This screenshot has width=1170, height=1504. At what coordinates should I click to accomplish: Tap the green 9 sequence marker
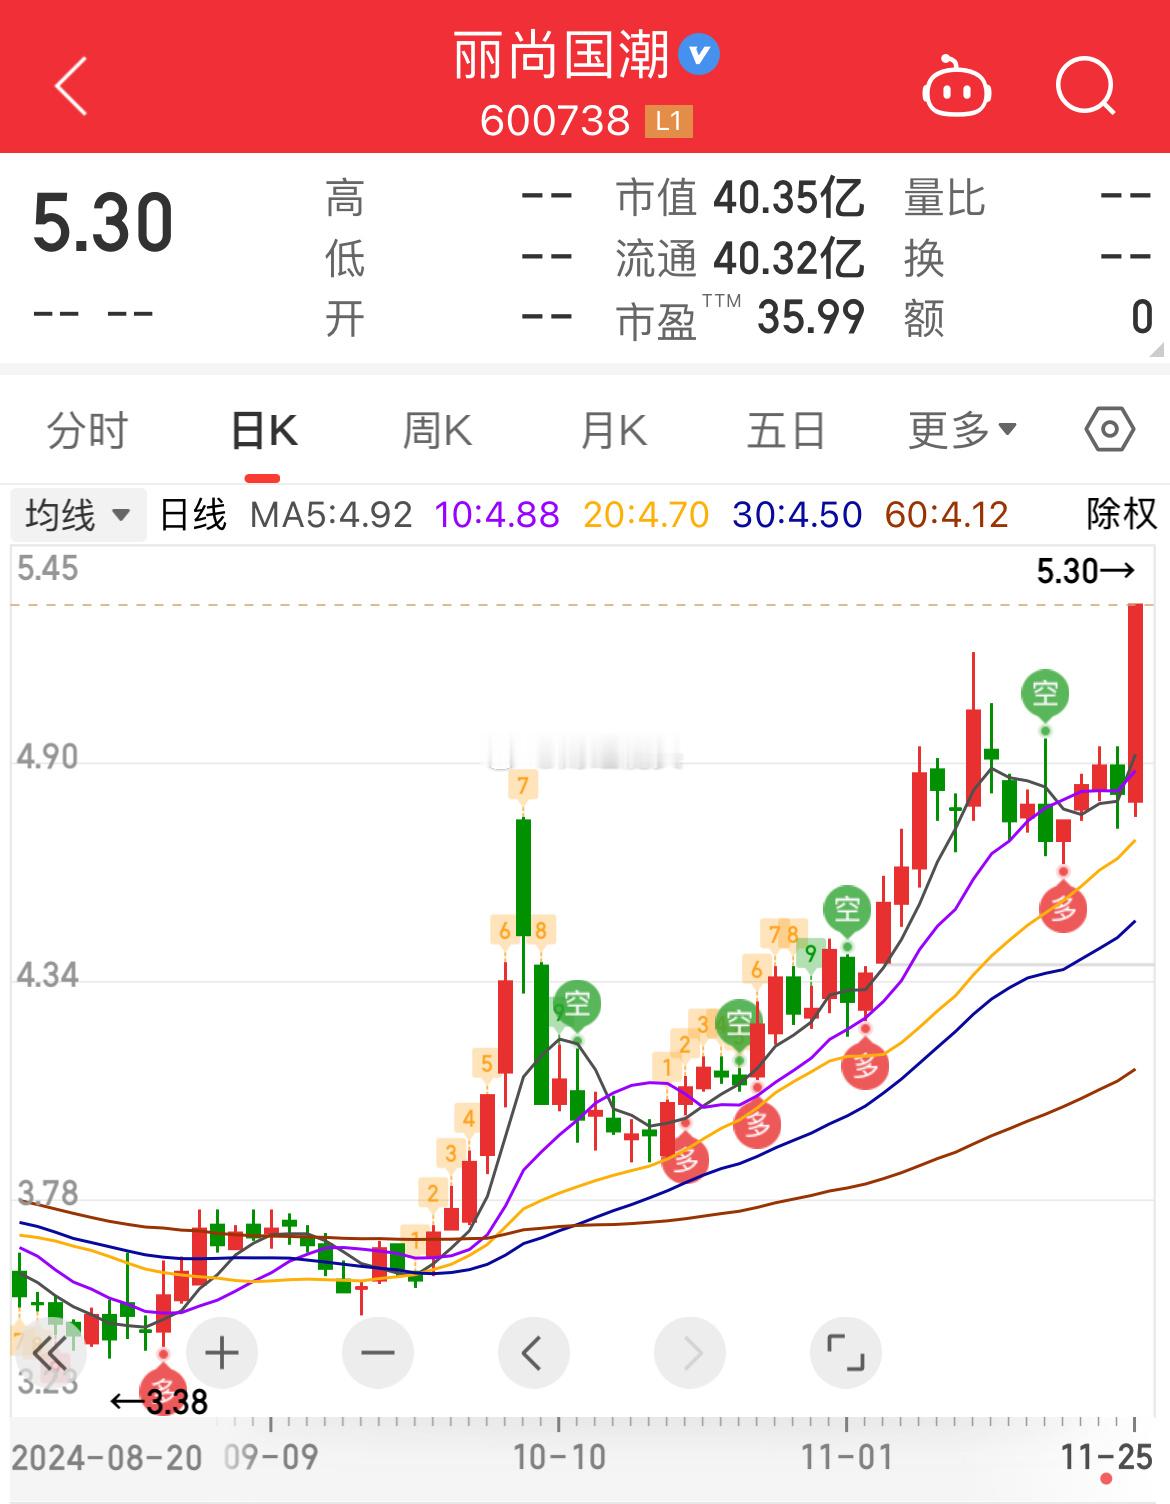[811, 955]
